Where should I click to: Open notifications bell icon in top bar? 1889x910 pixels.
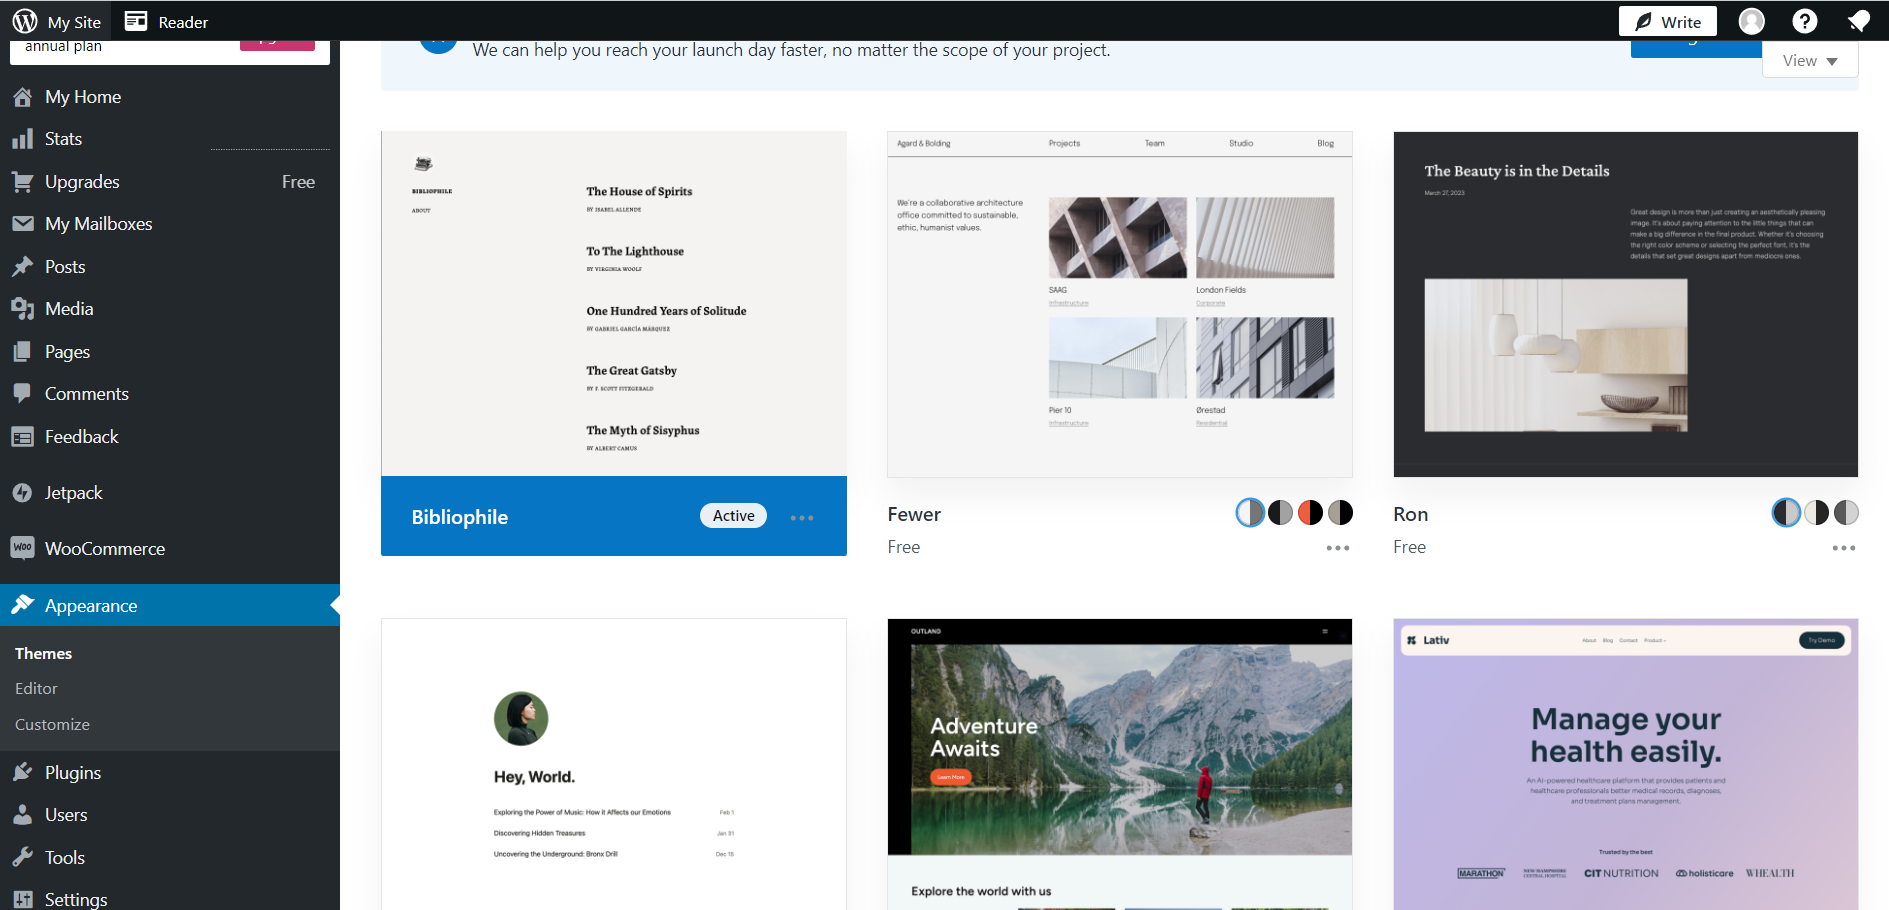click(x=1859, y=21)
